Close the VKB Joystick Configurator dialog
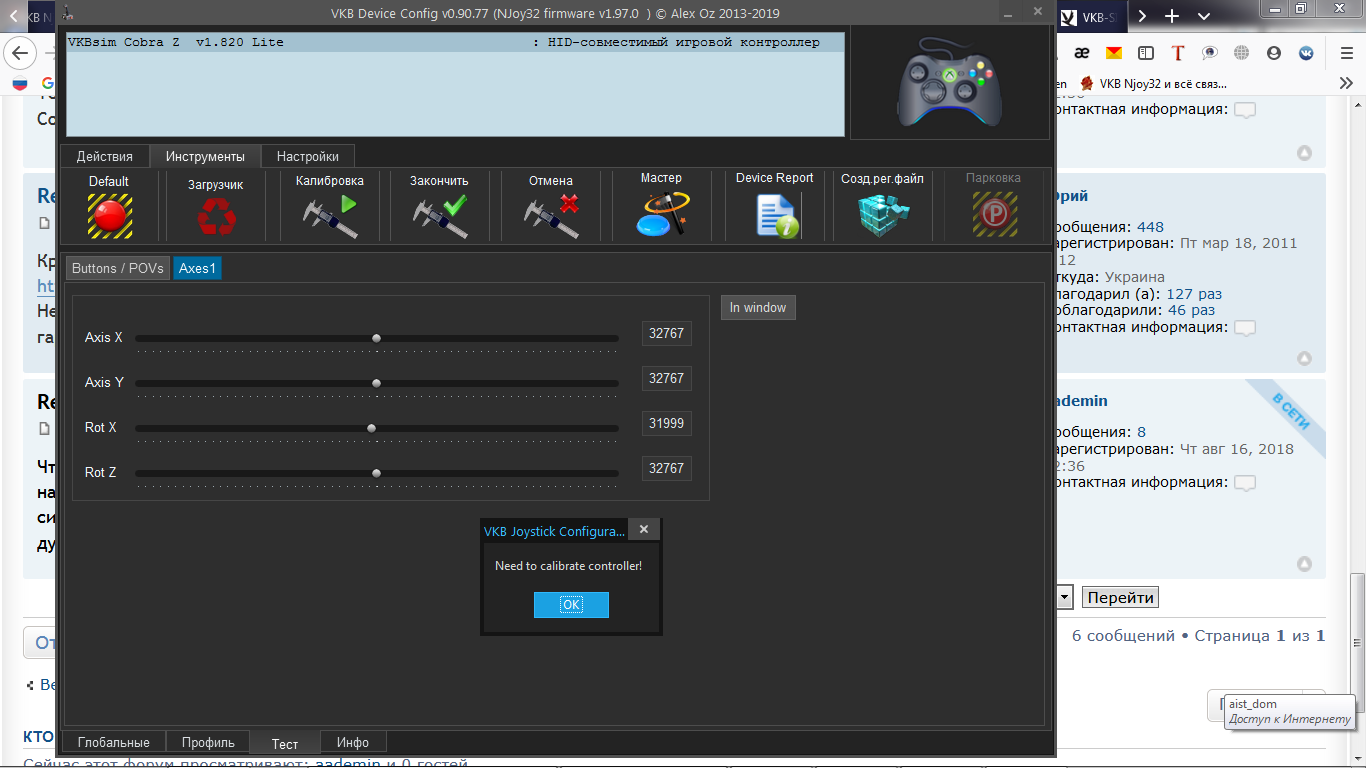The width and height of the screenshot is (1366, 768). point(644,530)
